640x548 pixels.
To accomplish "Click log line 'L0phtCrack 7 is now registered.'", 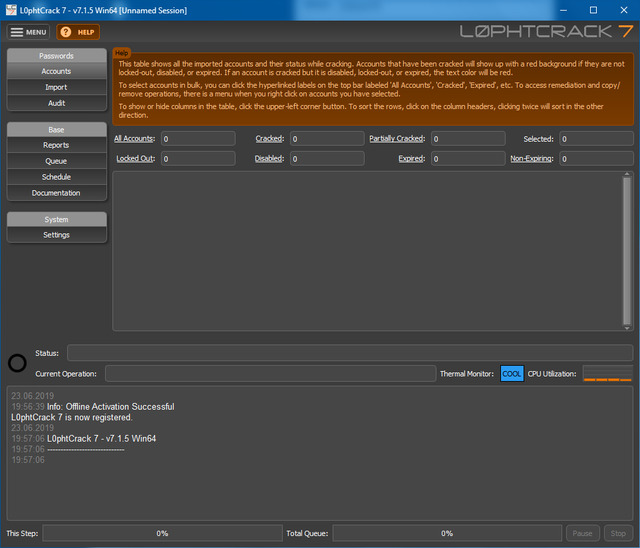I will tap(72, 417).
